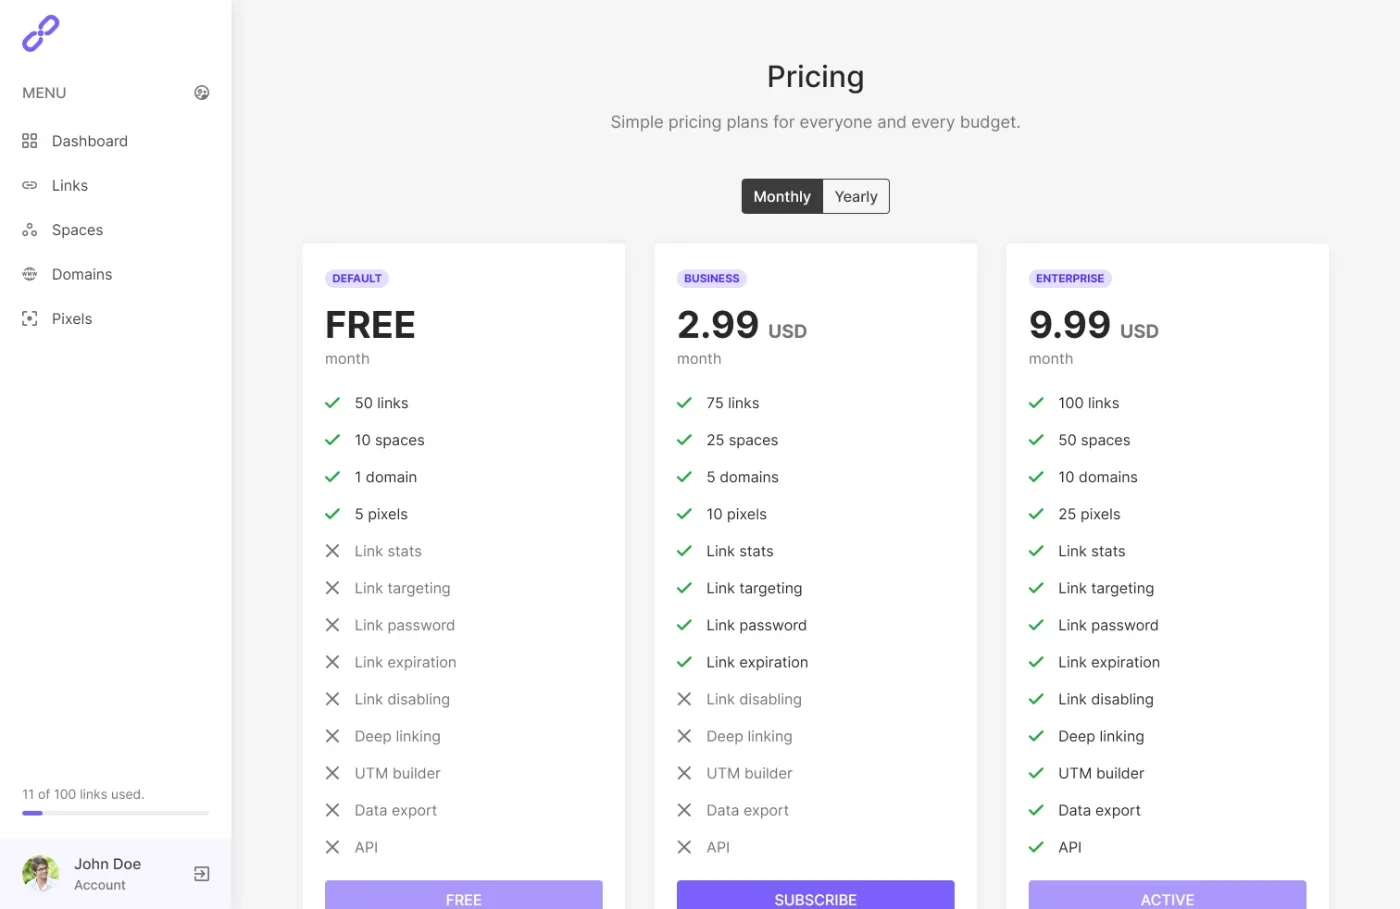Switch billing to Monthly
This screenshot has height=909, width=1400.
pos(782,196)
